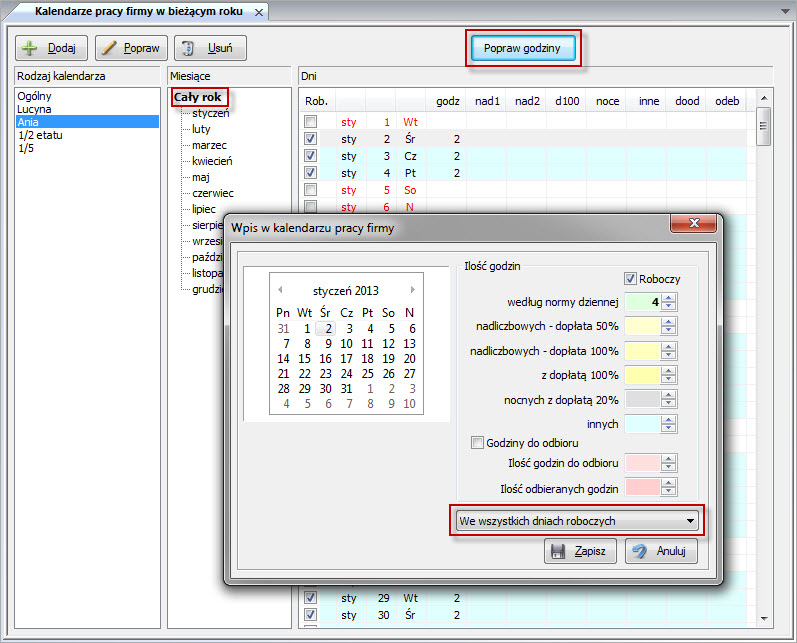Increase Ilość odbieranych godzin value
797x643 pixels.
tap(668, 483)
